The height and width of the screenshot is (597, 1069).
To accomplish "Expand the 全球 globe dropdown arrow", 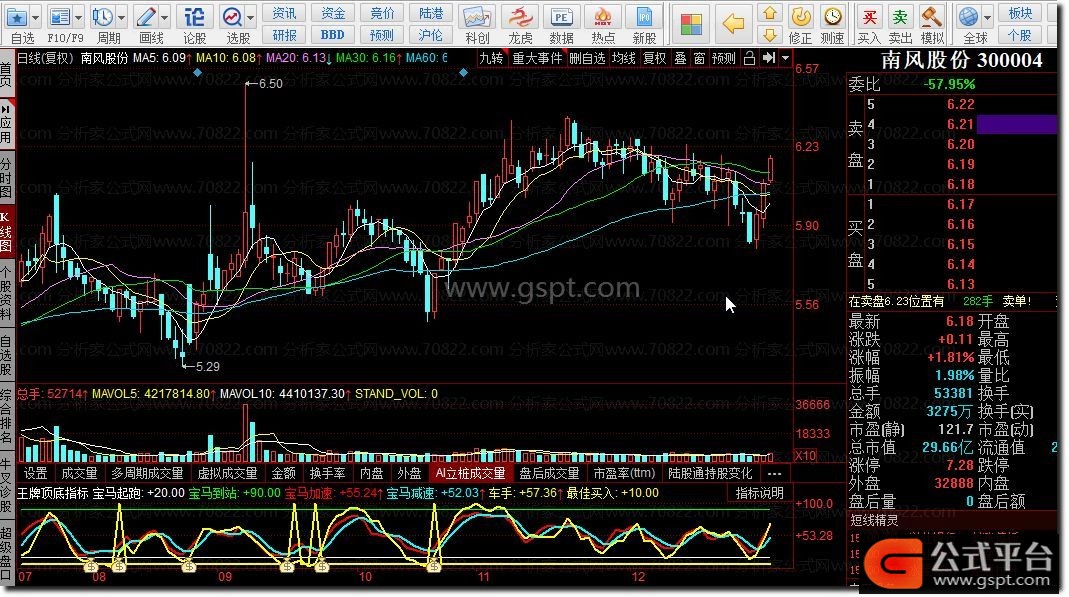I will tap(987, 17).
